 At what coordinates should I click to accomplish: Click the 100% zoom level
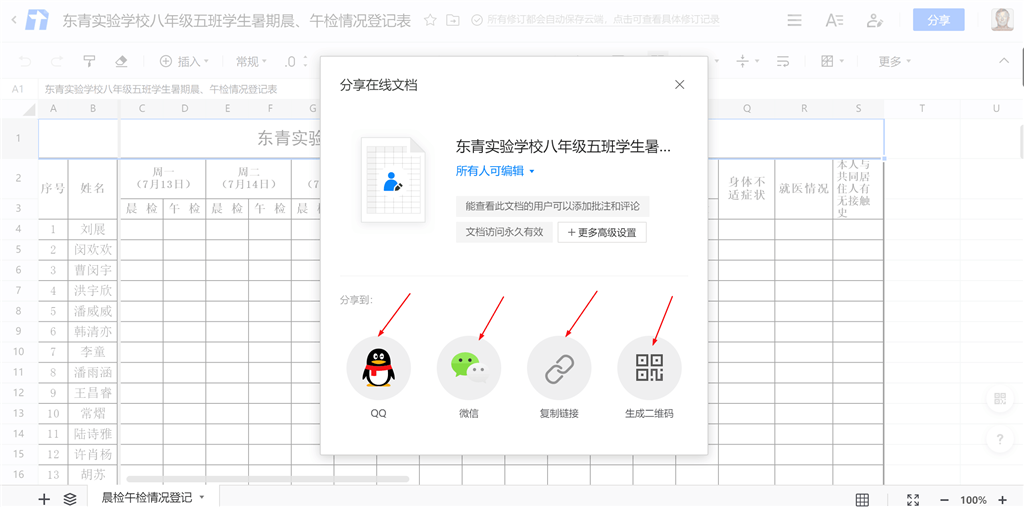(974, 500)
